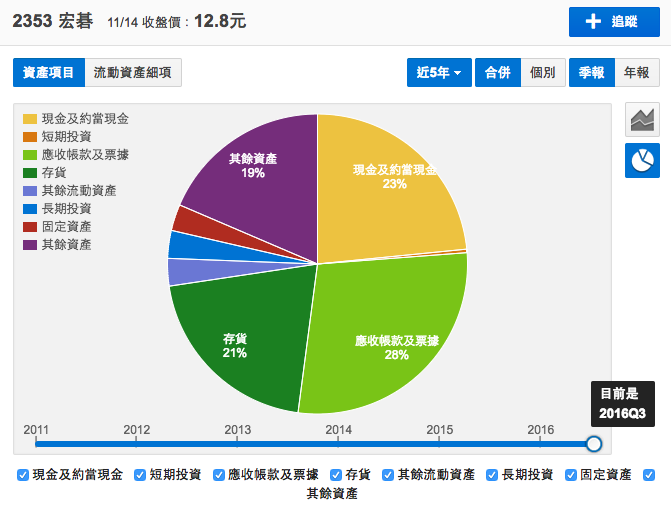Image resolution: width=671 pixels, height=507 pixels.
Task: Select 季報 quarterly report toggle
Action: (591, 72)
